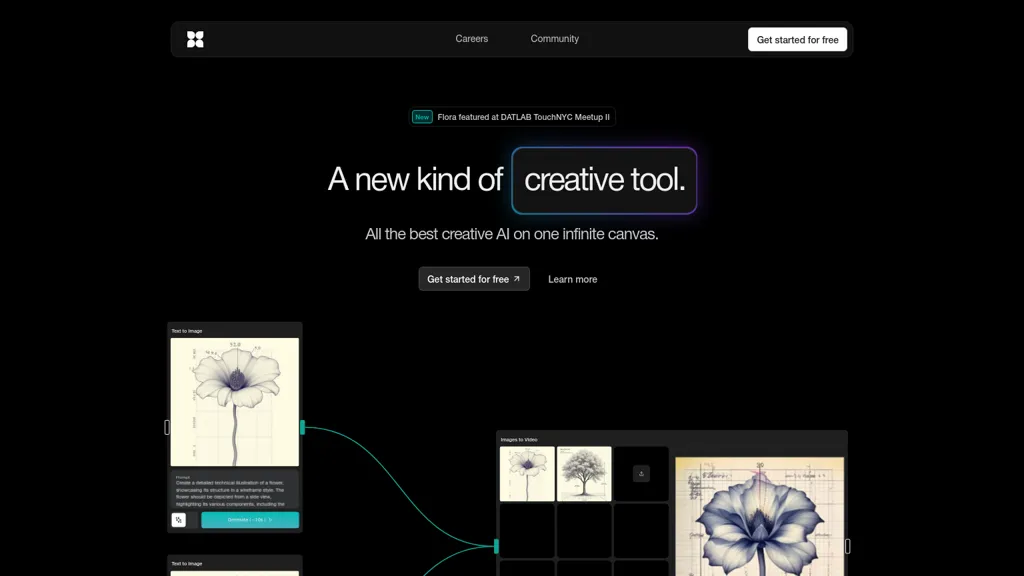The image size is (1024, 576).
Task: Click the flower image in the Text to Image node
Action: coord(234,402)
